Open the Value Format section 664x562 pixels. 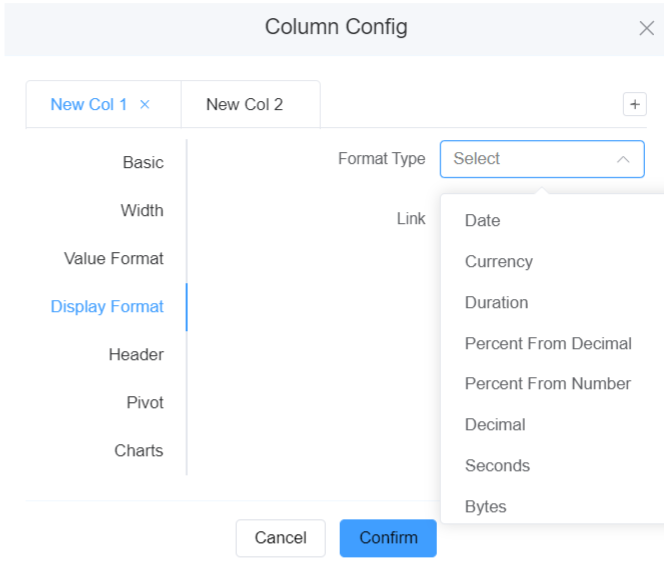coord(114,258)
